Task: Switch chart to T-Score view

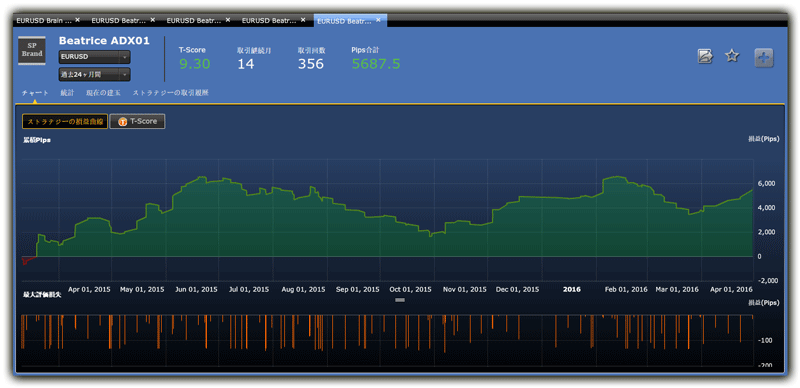Action: coord(137,122)
